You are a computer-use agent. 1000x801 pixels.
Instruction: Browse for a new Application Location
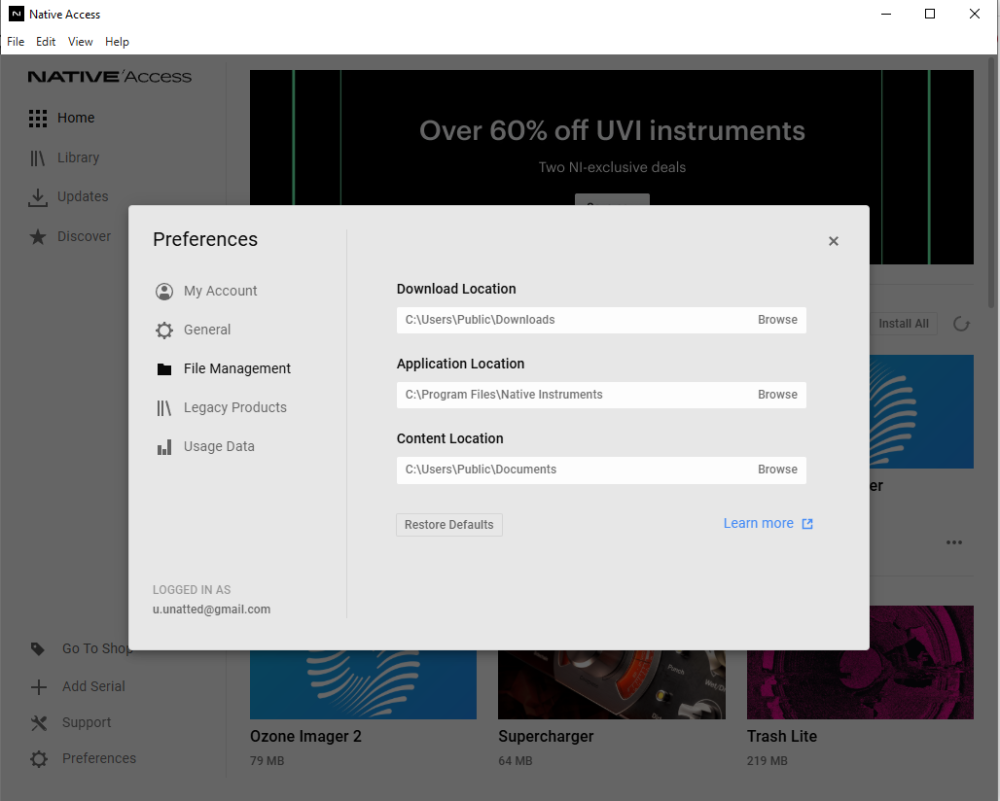(x=777, y=395)
